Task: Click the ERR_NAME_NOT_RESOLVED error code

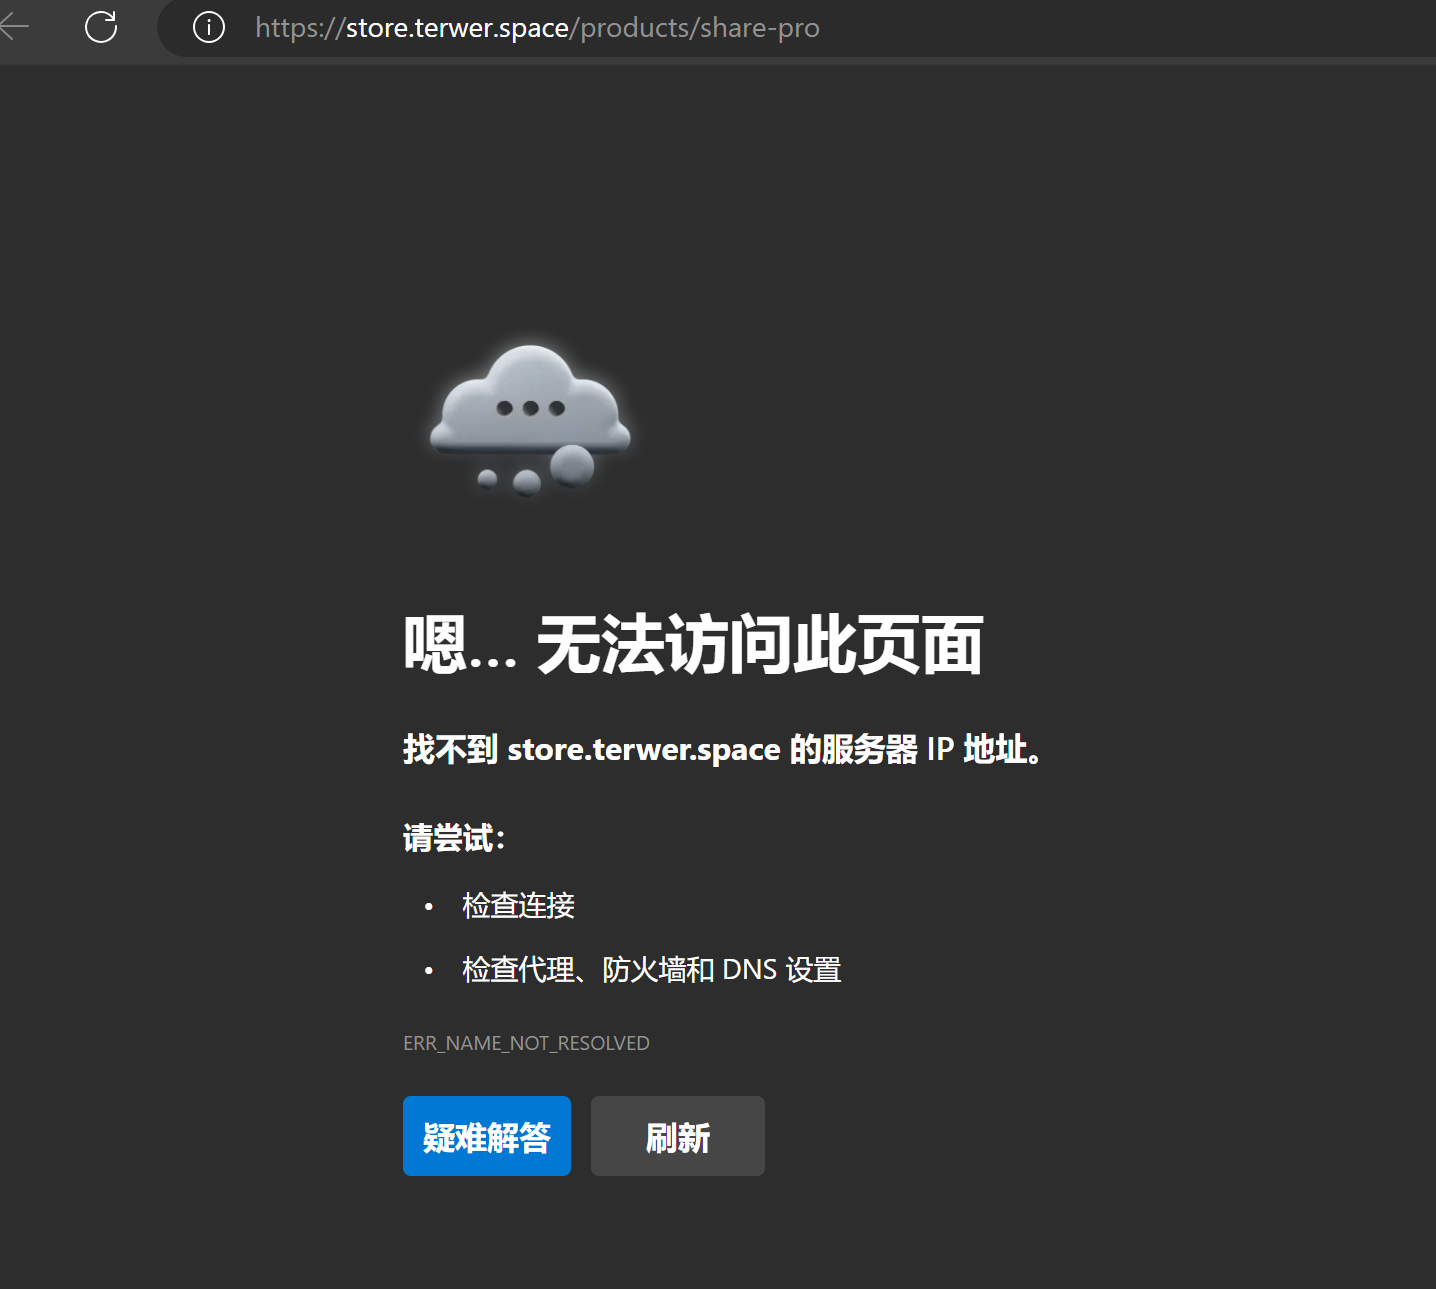Action: click(526, 1043)
